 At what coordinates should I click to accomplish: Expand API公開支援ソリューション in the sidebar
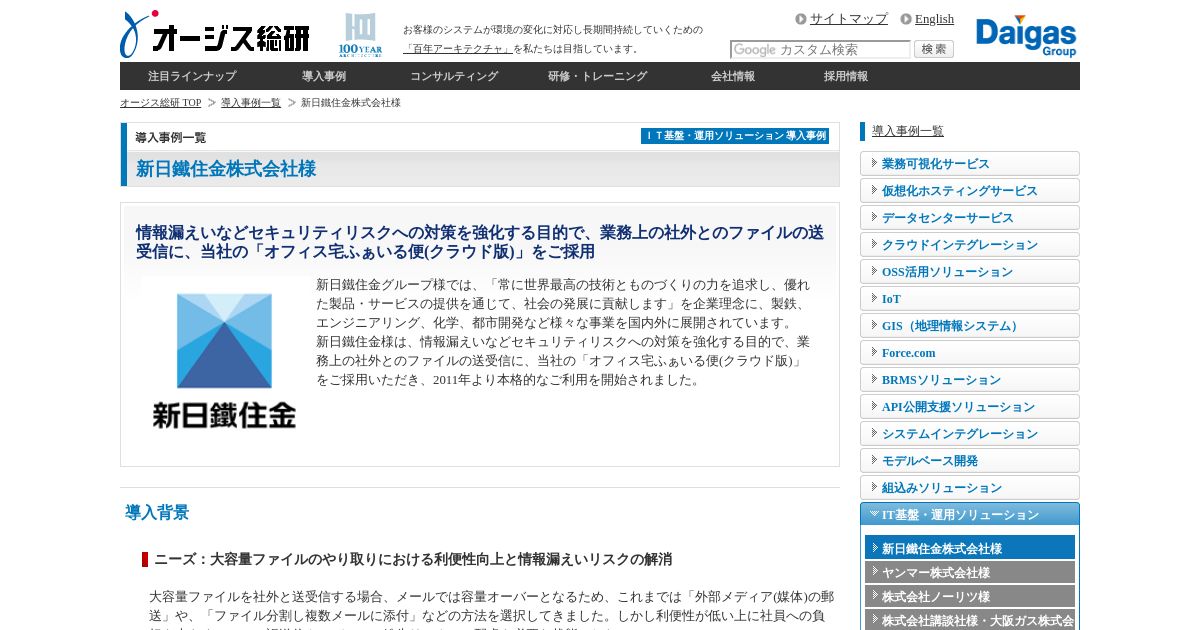[970, 407]
